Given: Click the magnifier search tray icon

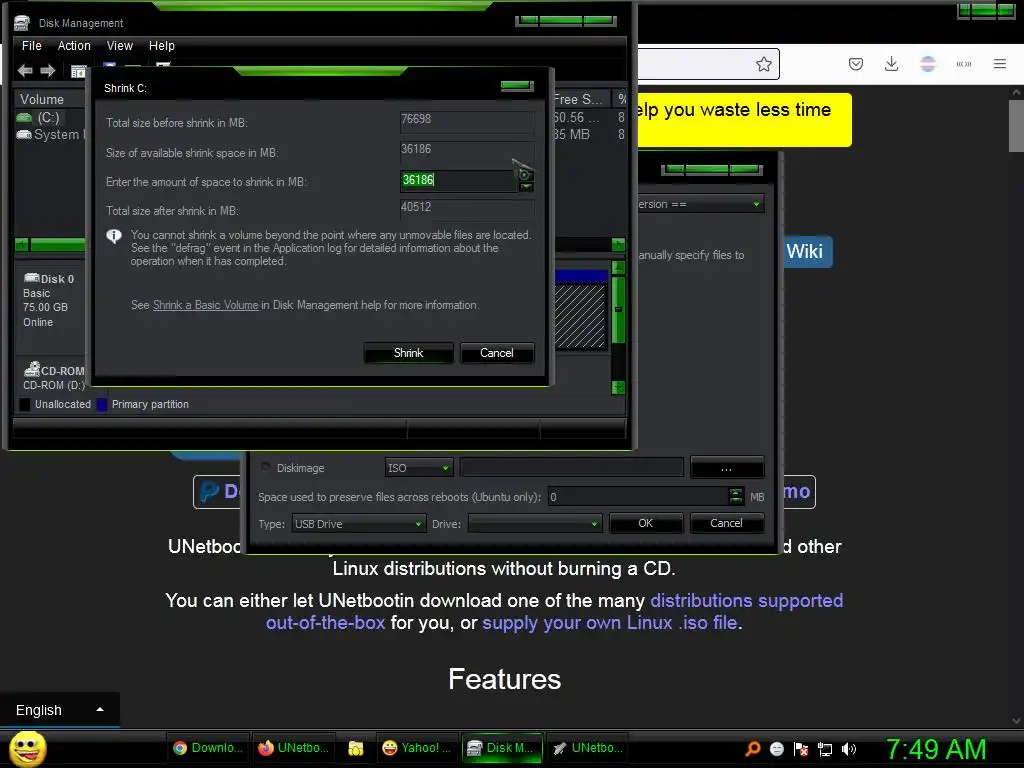Looking at the screenshot, I should click(x=752, y=749).
